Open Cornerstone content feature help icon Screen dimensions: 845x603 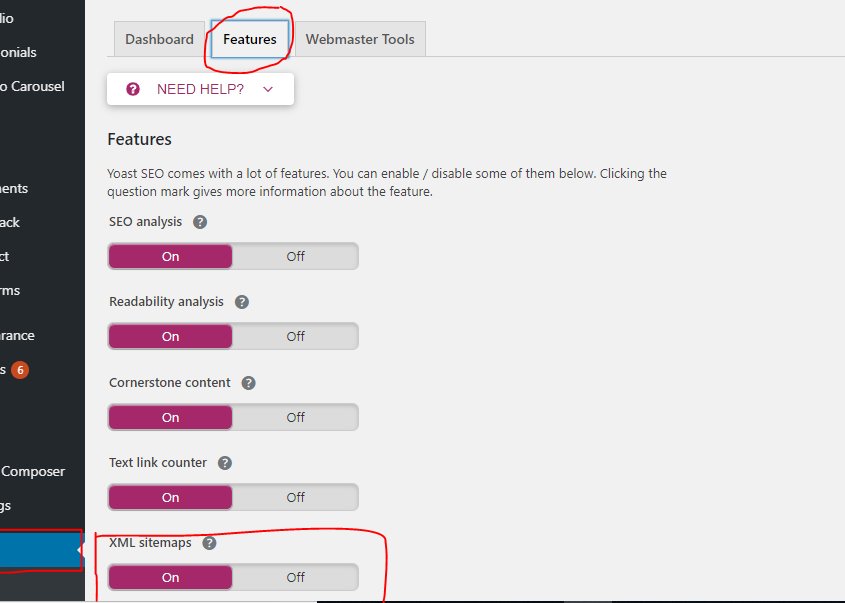tap(248, 382)
